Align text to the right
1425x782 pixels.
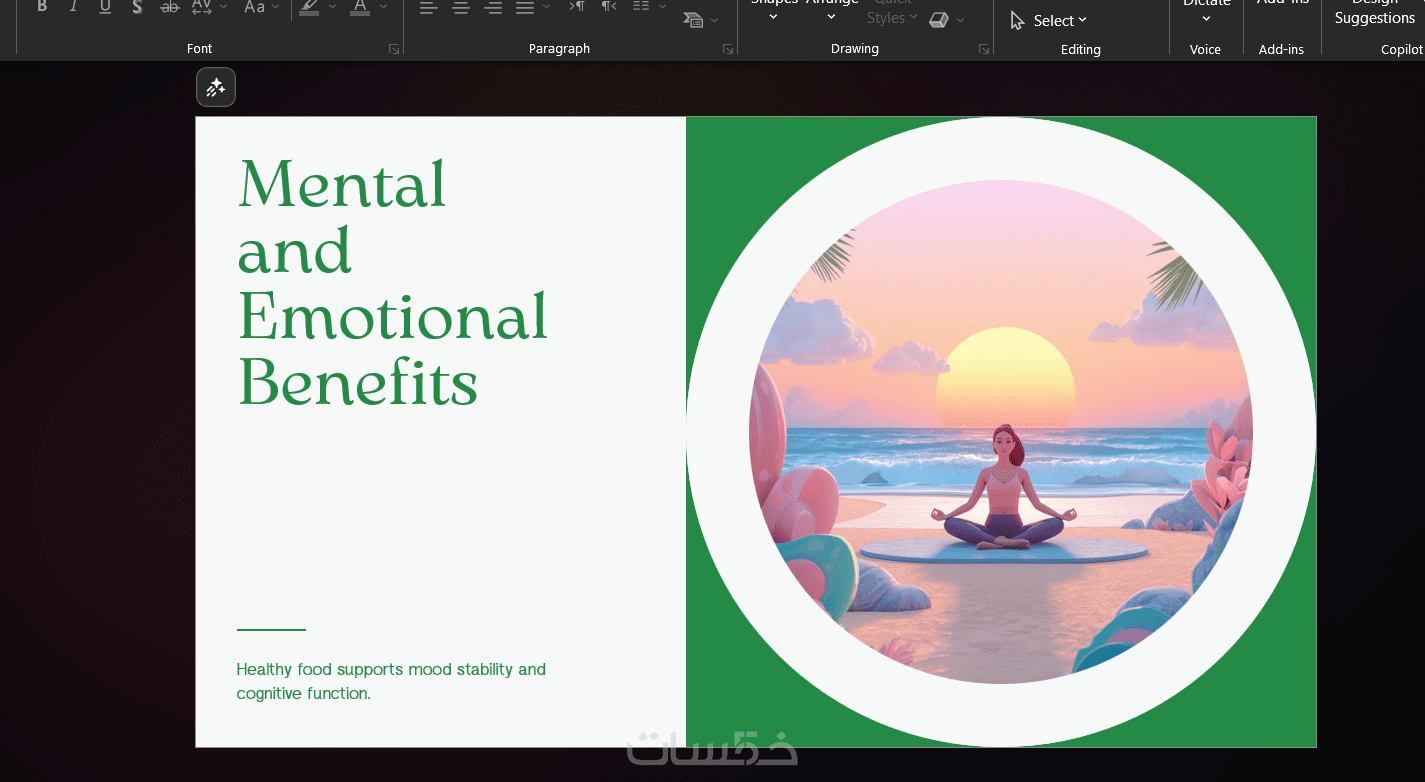tap(492, 7)
